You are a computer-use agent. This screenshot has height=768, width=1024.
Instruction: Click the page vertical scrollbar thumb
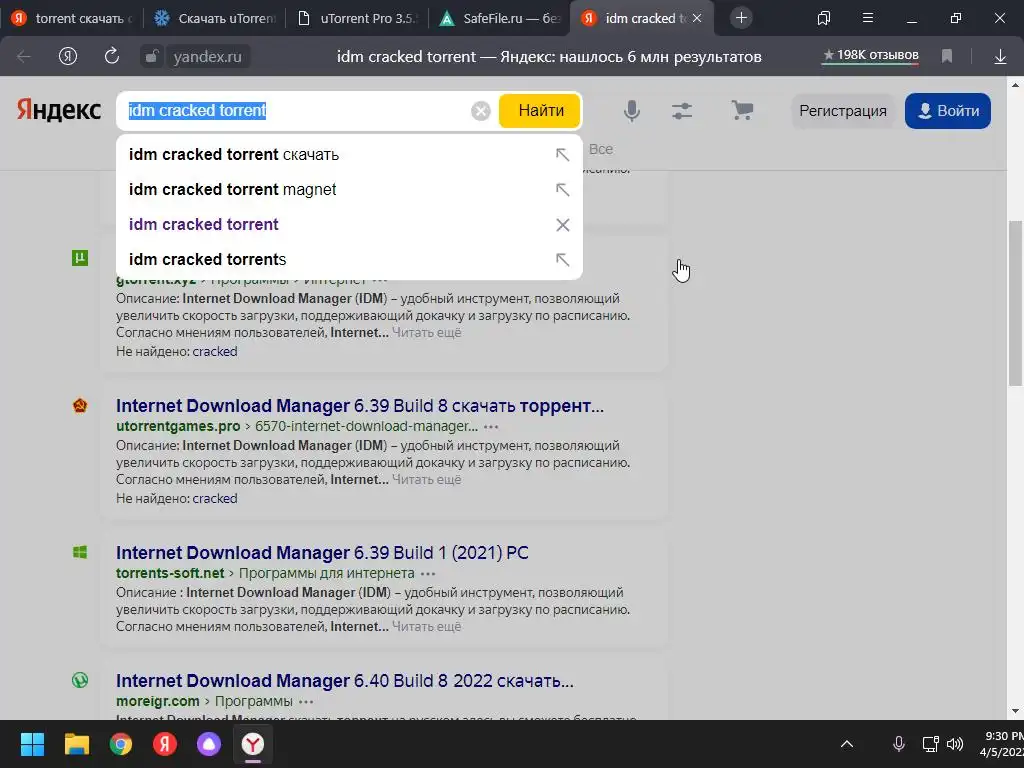point(1015,303)
